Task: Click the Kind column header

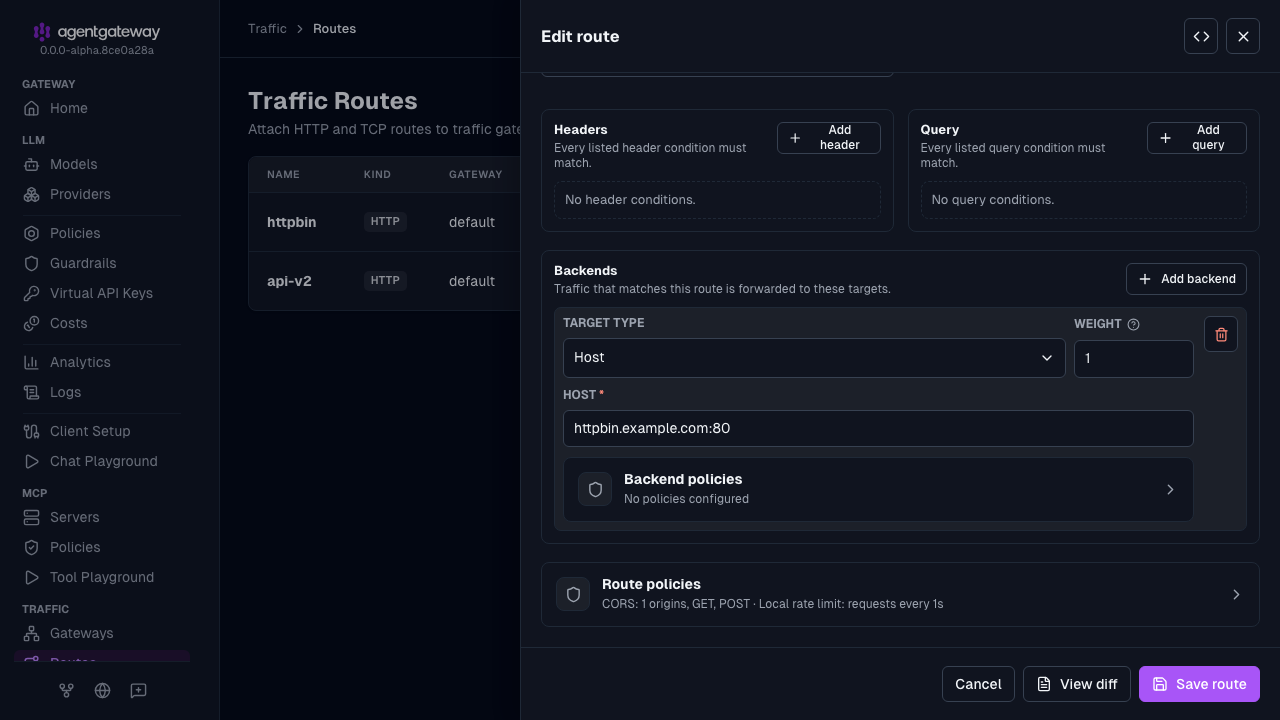Action: point(377,174)
